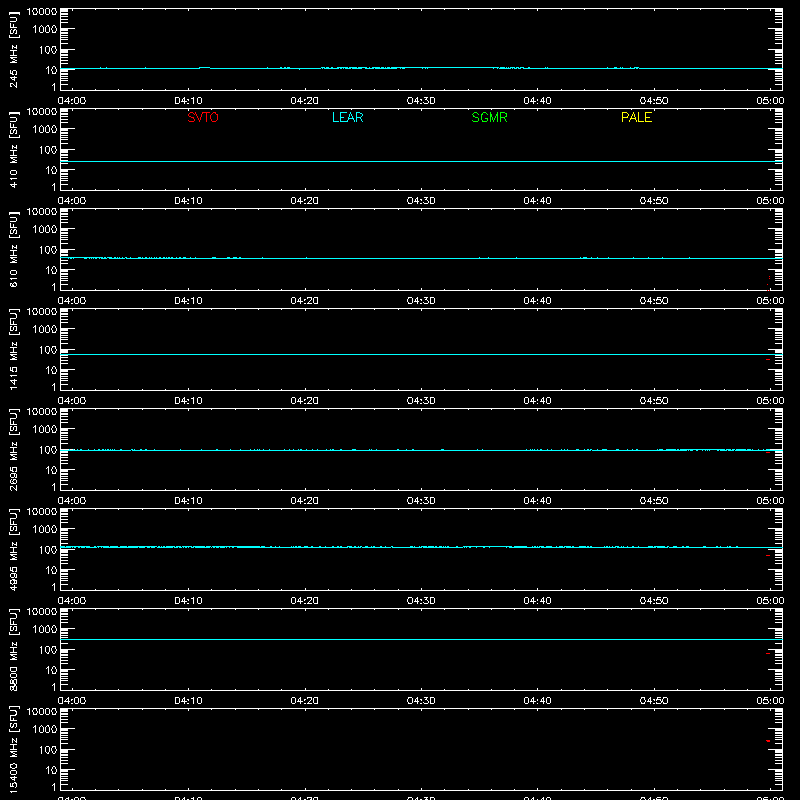The width and height of the screenshot is (800, 800).
Task: Click the 05:00 tick under the 2695 MHz panel
Action: [770, 501]
